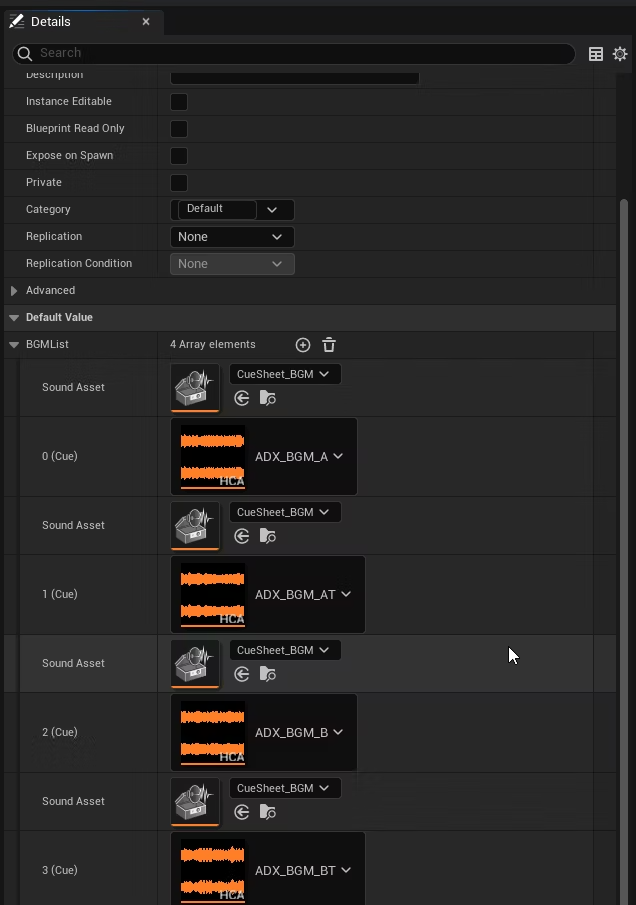Screen dimensions: 636x905
Task: Use selected asset for fourth Sound Asset
Action: [x=242, y=812]
